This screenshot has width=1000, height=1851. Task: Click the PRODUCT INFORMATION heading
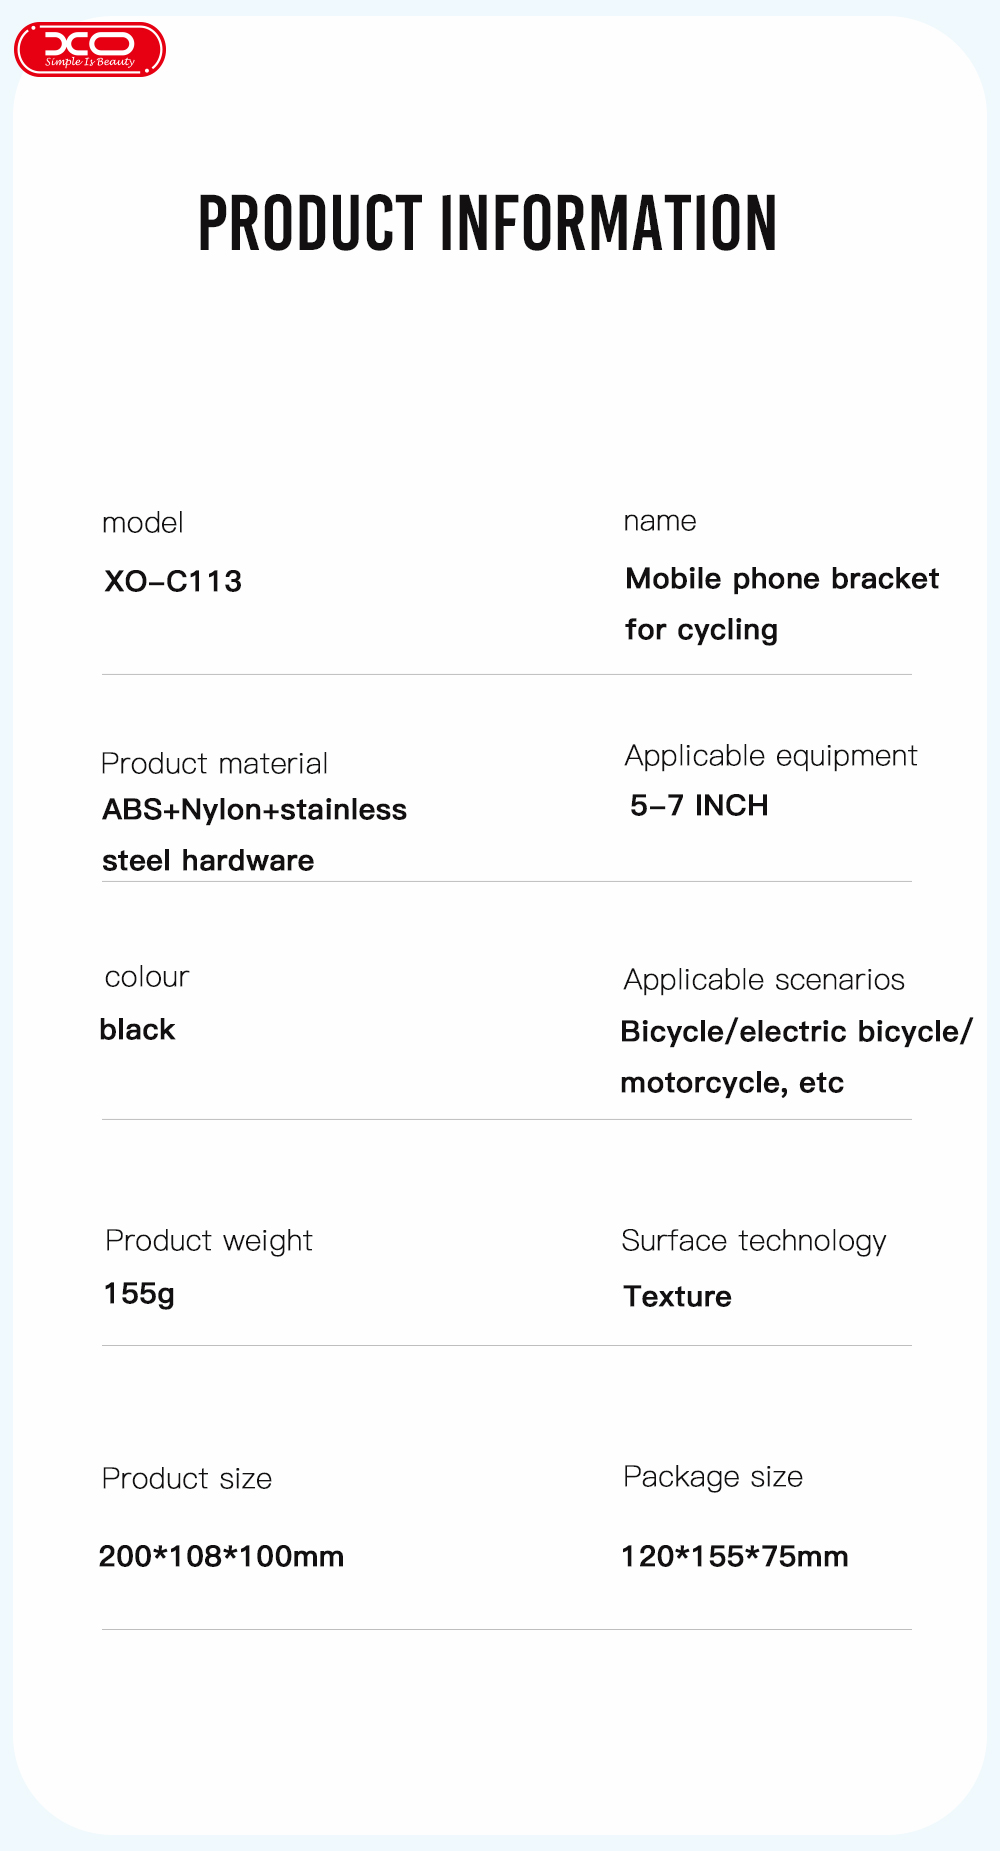[x=488, y=223]
